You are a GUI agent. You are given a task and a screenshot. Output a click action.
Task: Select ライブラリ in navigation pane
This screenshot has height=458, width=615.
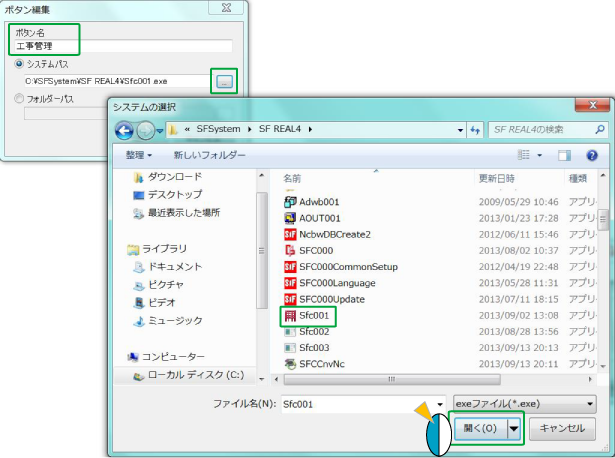pyautogui.click(x=157, y=249)
